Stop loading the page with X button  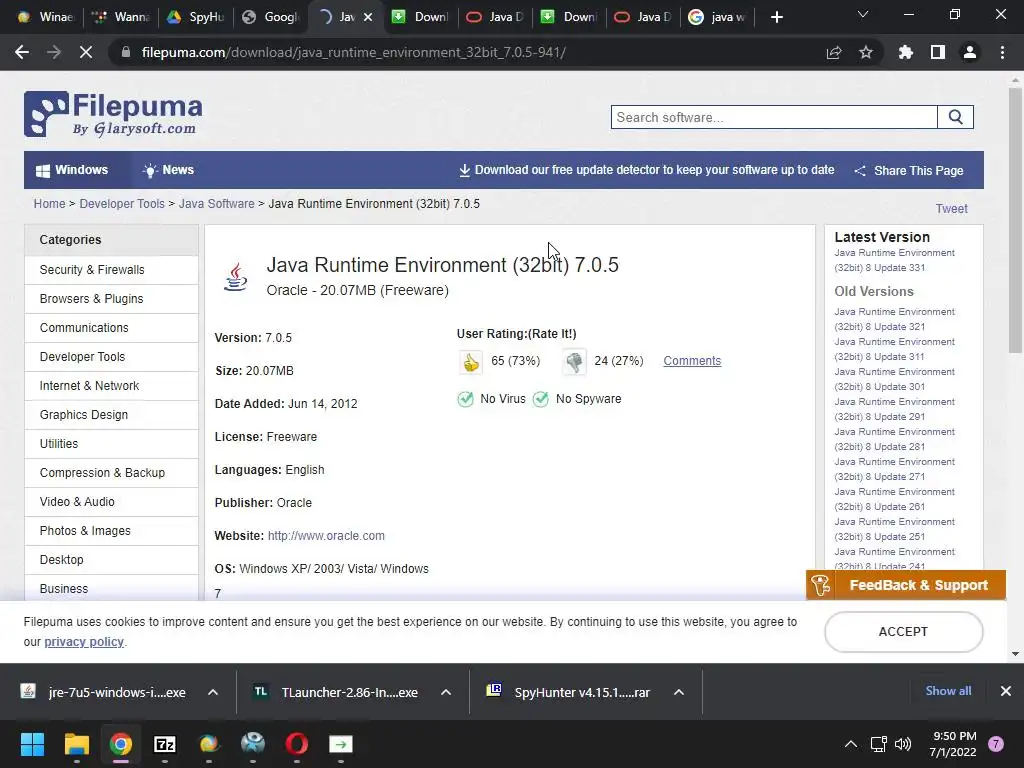point(86,52)
